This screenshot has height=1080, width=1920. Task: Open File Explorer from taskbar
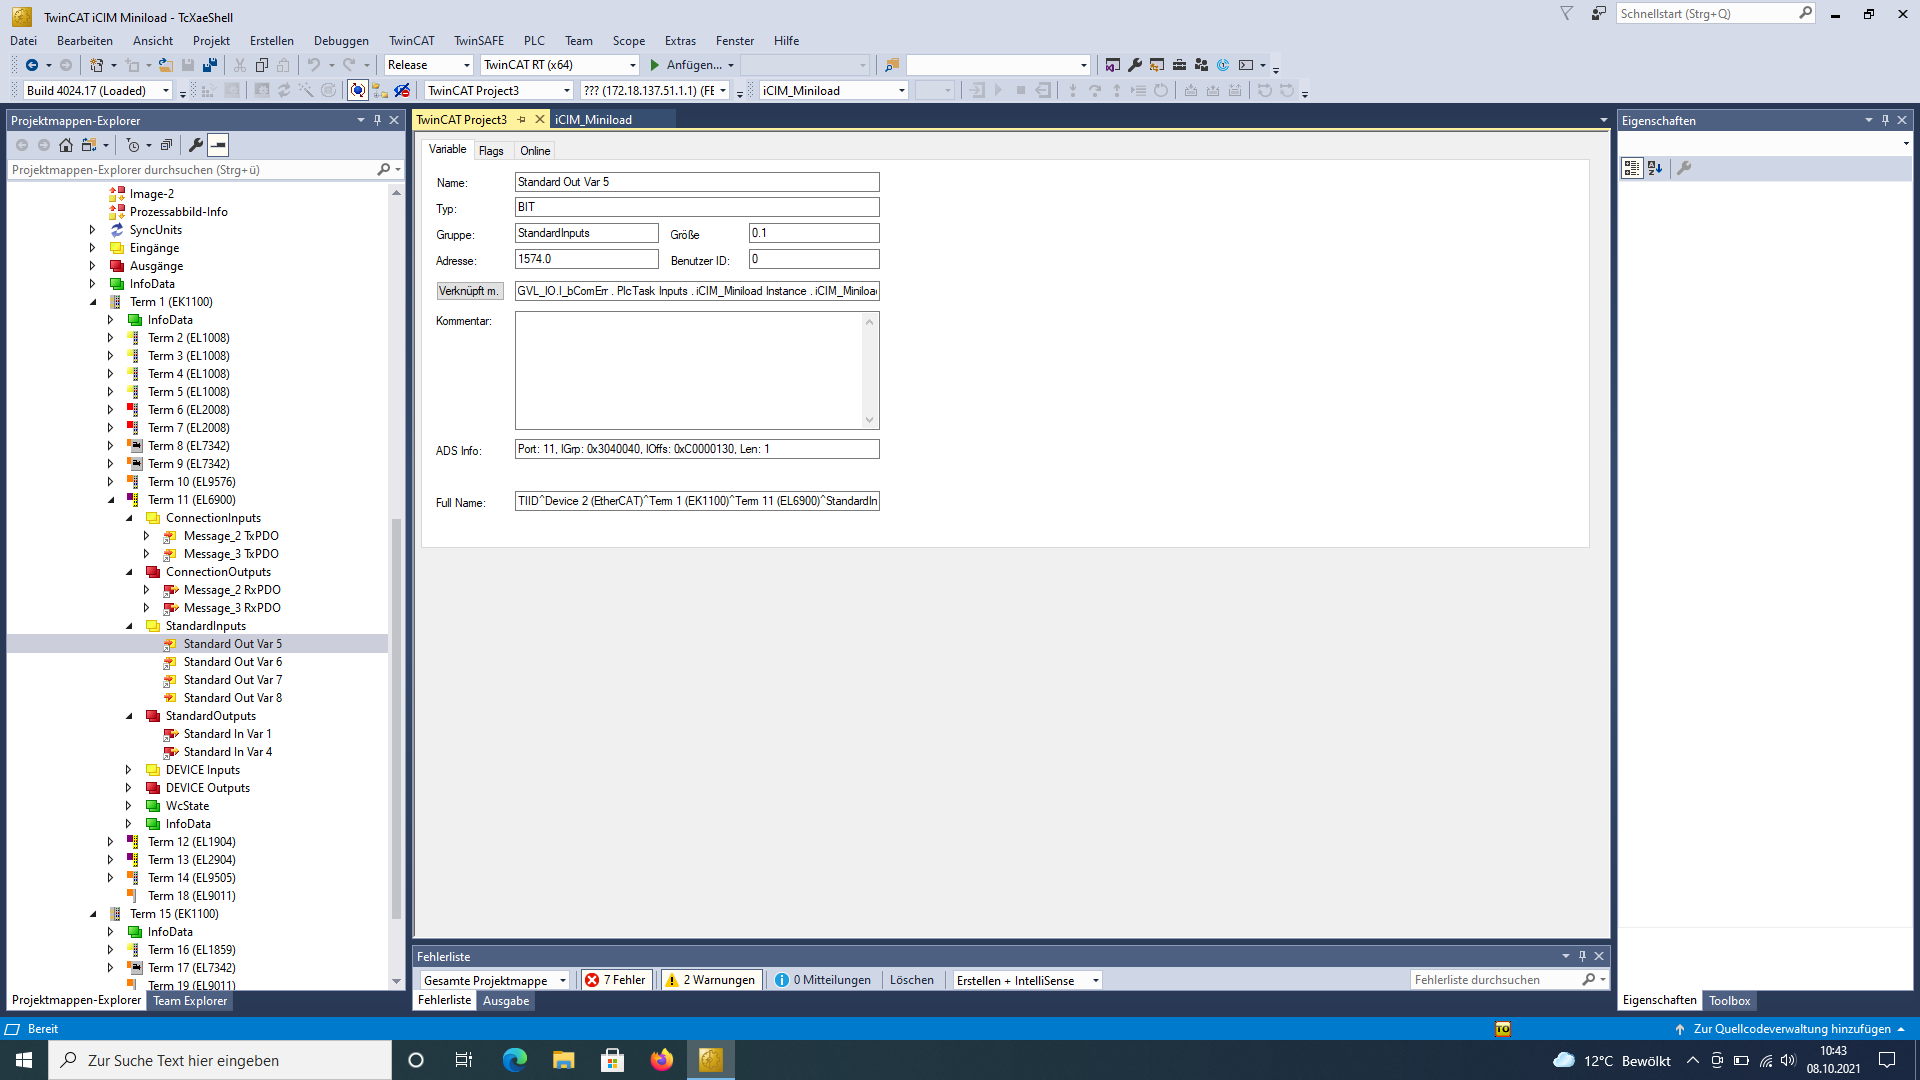tap(564, 1060)
